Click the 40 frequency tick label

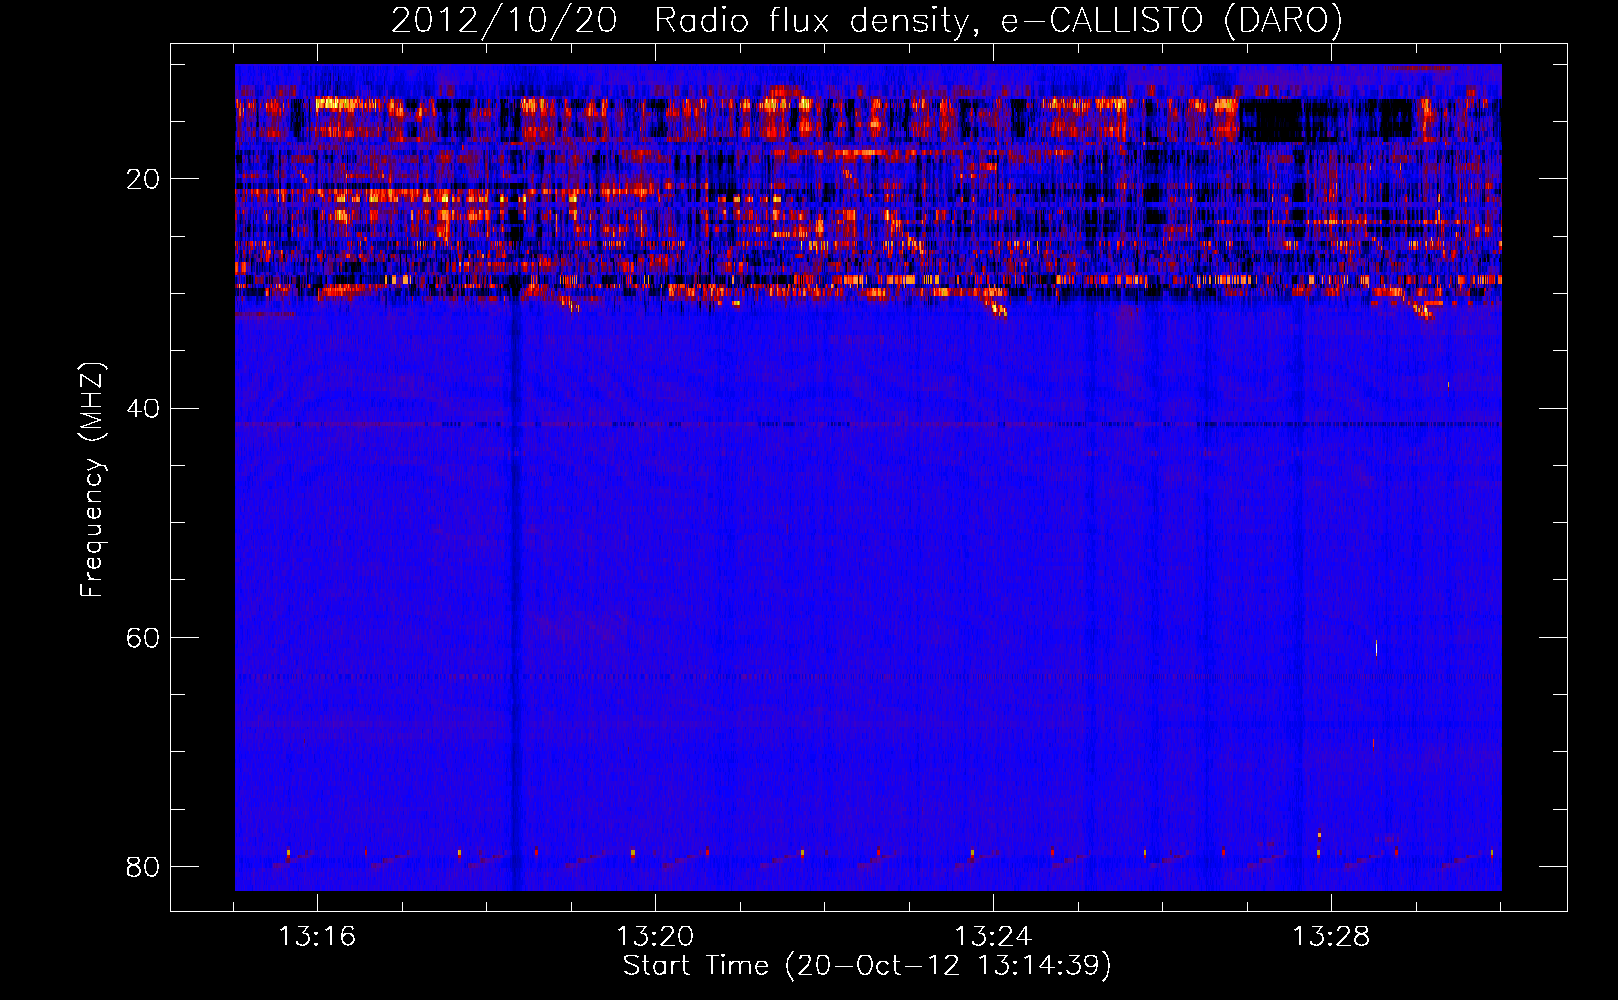coord(143,408)
